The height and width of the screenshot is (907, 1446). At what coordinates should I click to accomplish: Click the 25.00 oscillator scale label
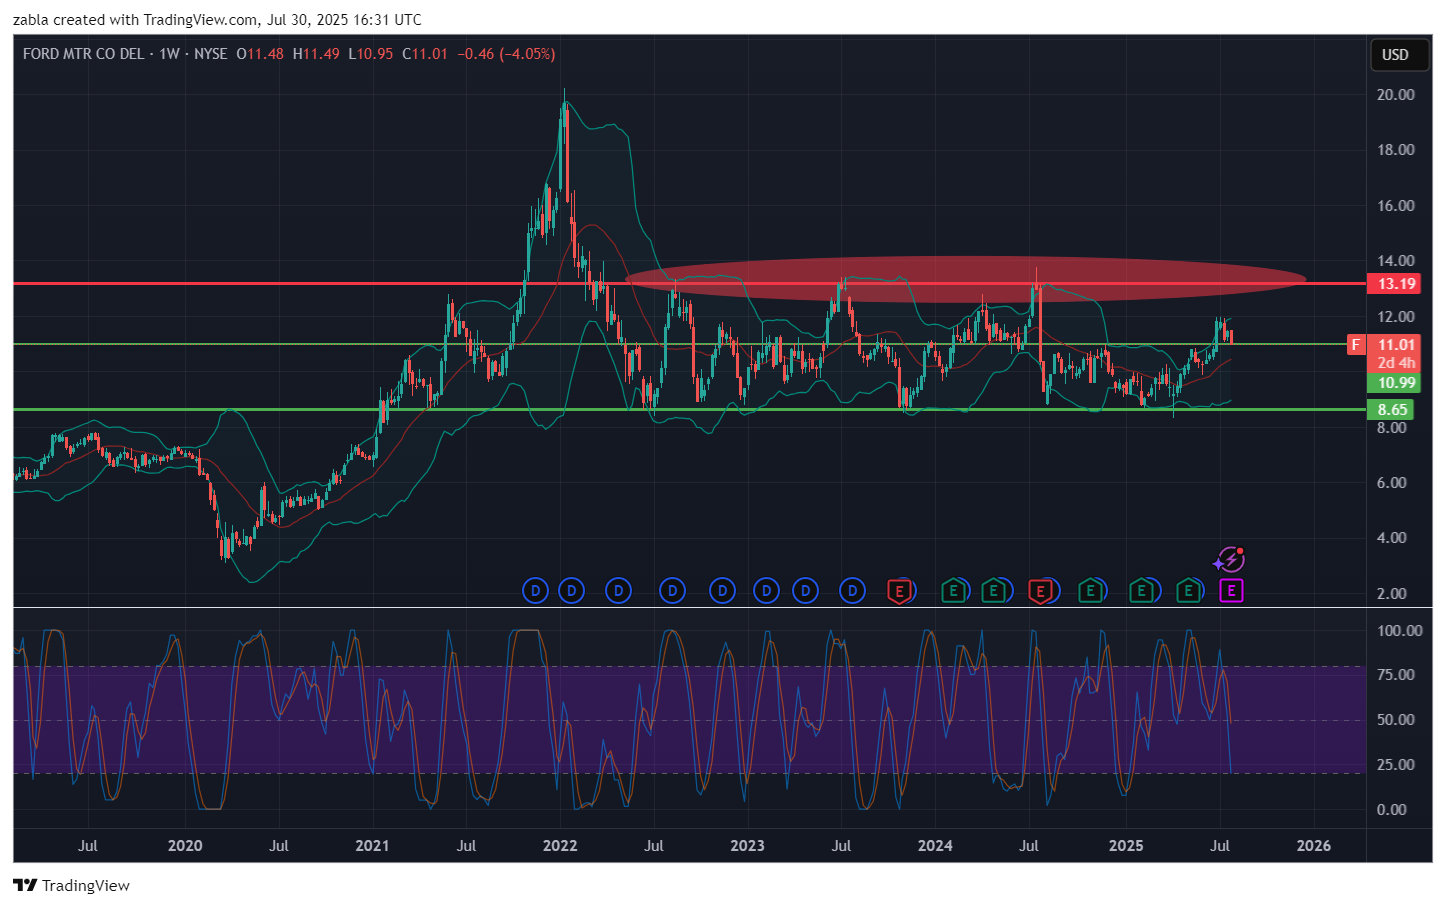[x=1395, y=765]
